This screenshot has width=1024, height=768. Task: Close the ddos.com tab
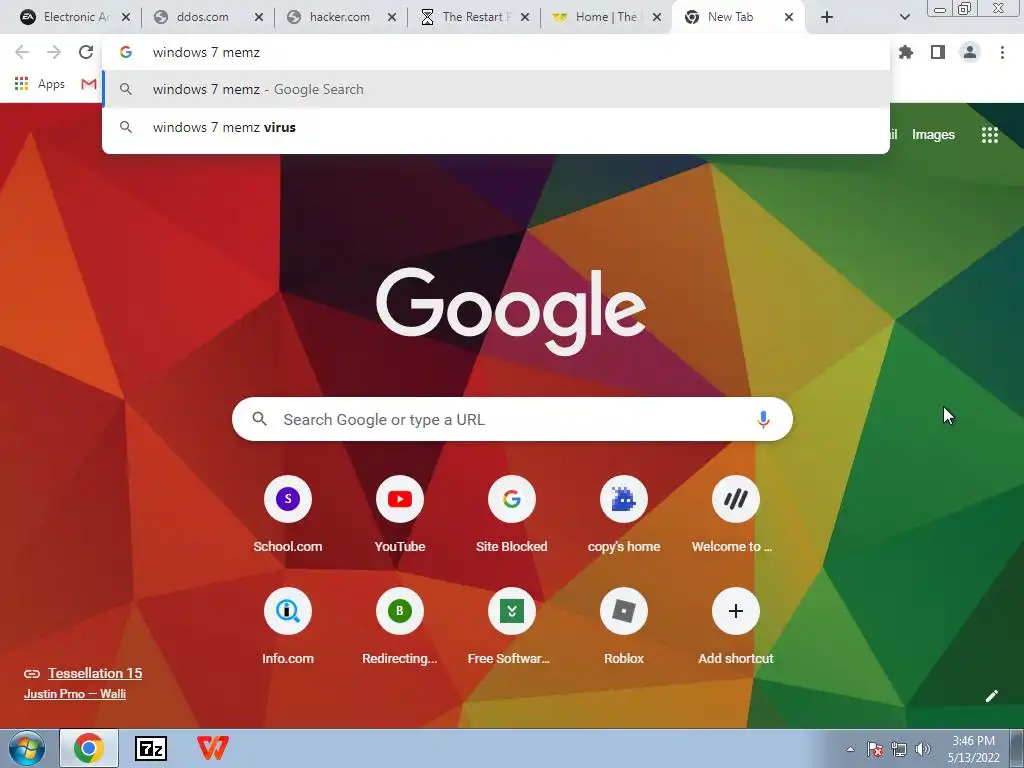(259, 17)
